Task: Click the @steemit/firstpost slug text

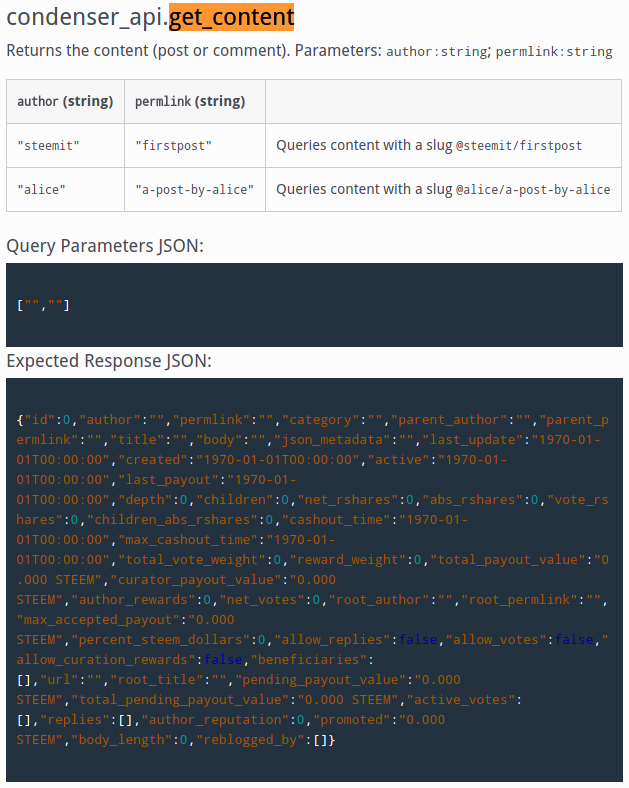Action: pyautogui.click(x=518, y=146)
